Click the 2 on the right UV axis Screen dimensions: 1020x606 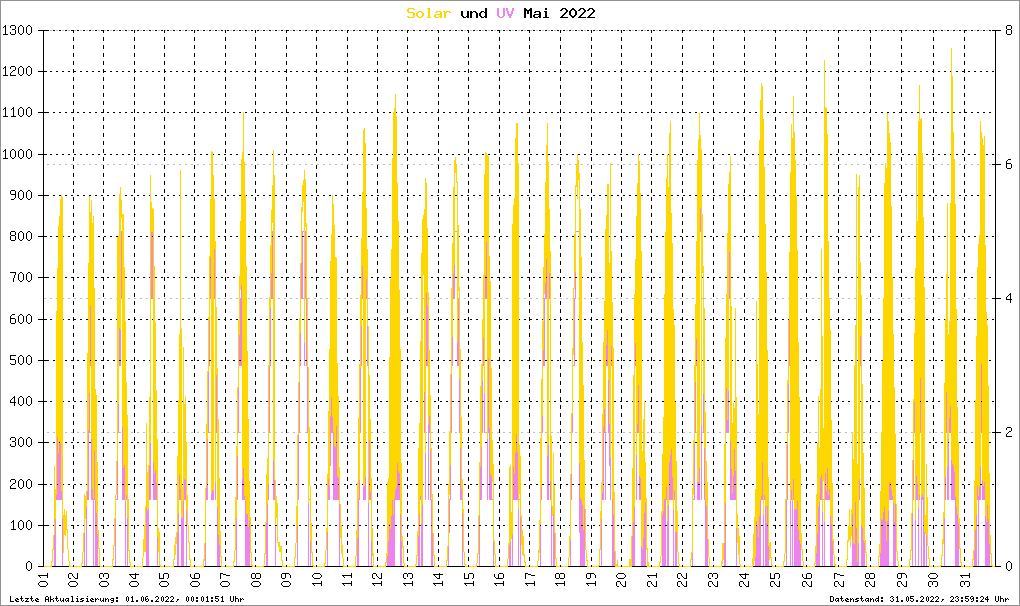1008,432
